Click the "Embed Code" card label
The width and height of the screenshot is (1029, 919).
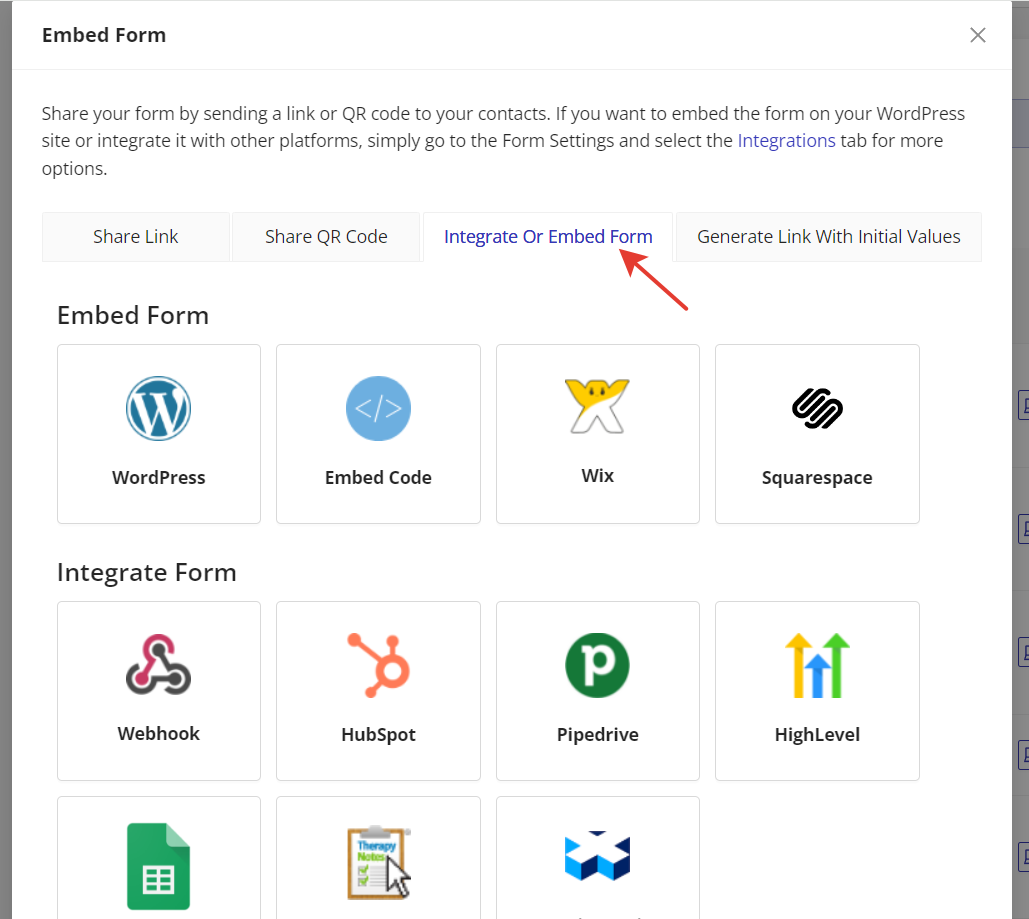click(x=378, y=478)
